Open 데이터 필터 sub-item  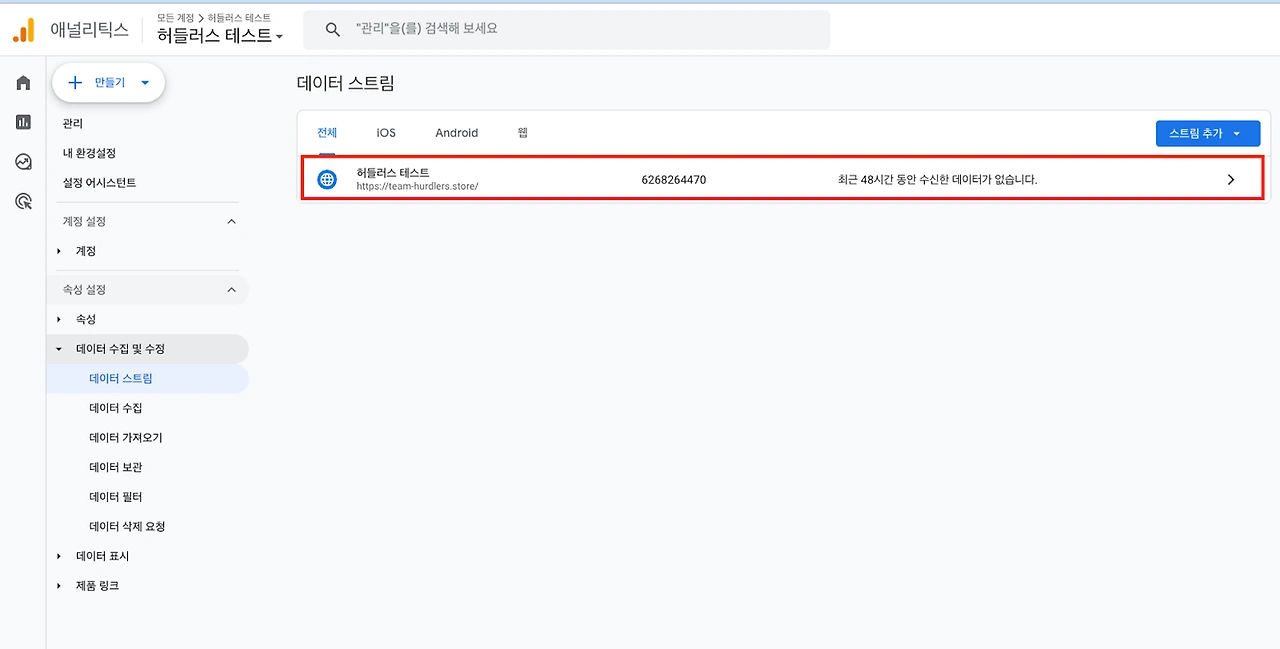coord(116,497)
